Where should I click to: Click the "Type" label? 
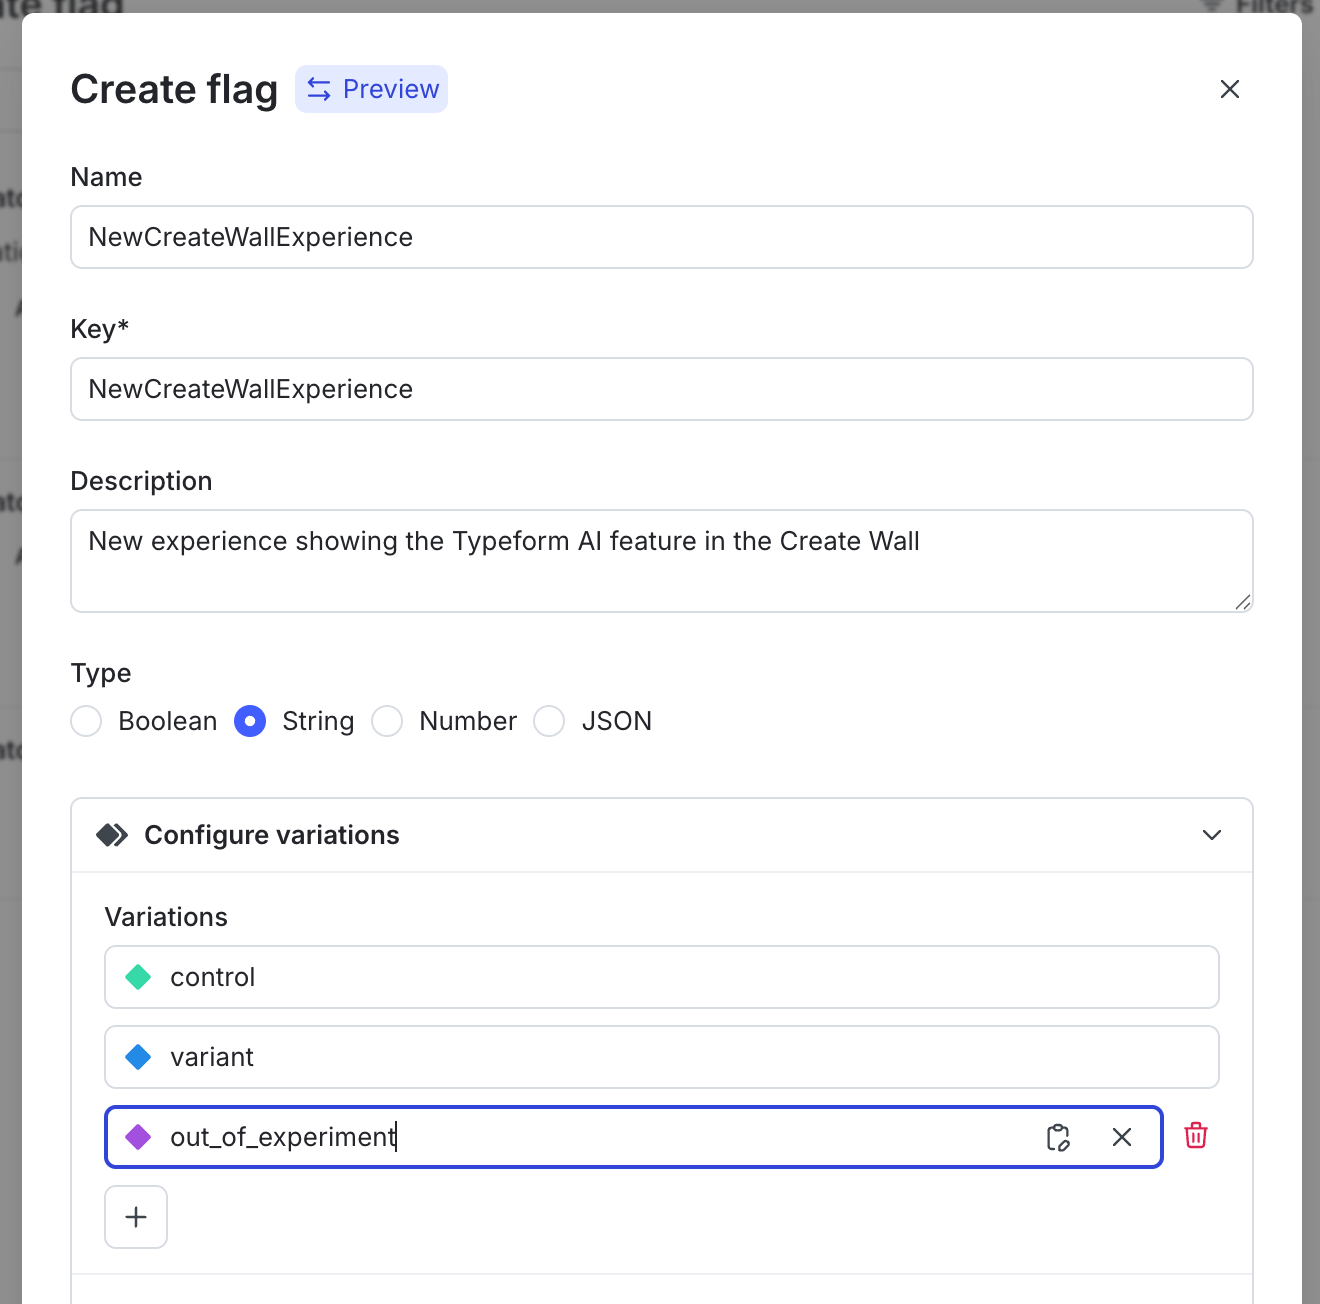pyautogui.click(x=101, y=673)
